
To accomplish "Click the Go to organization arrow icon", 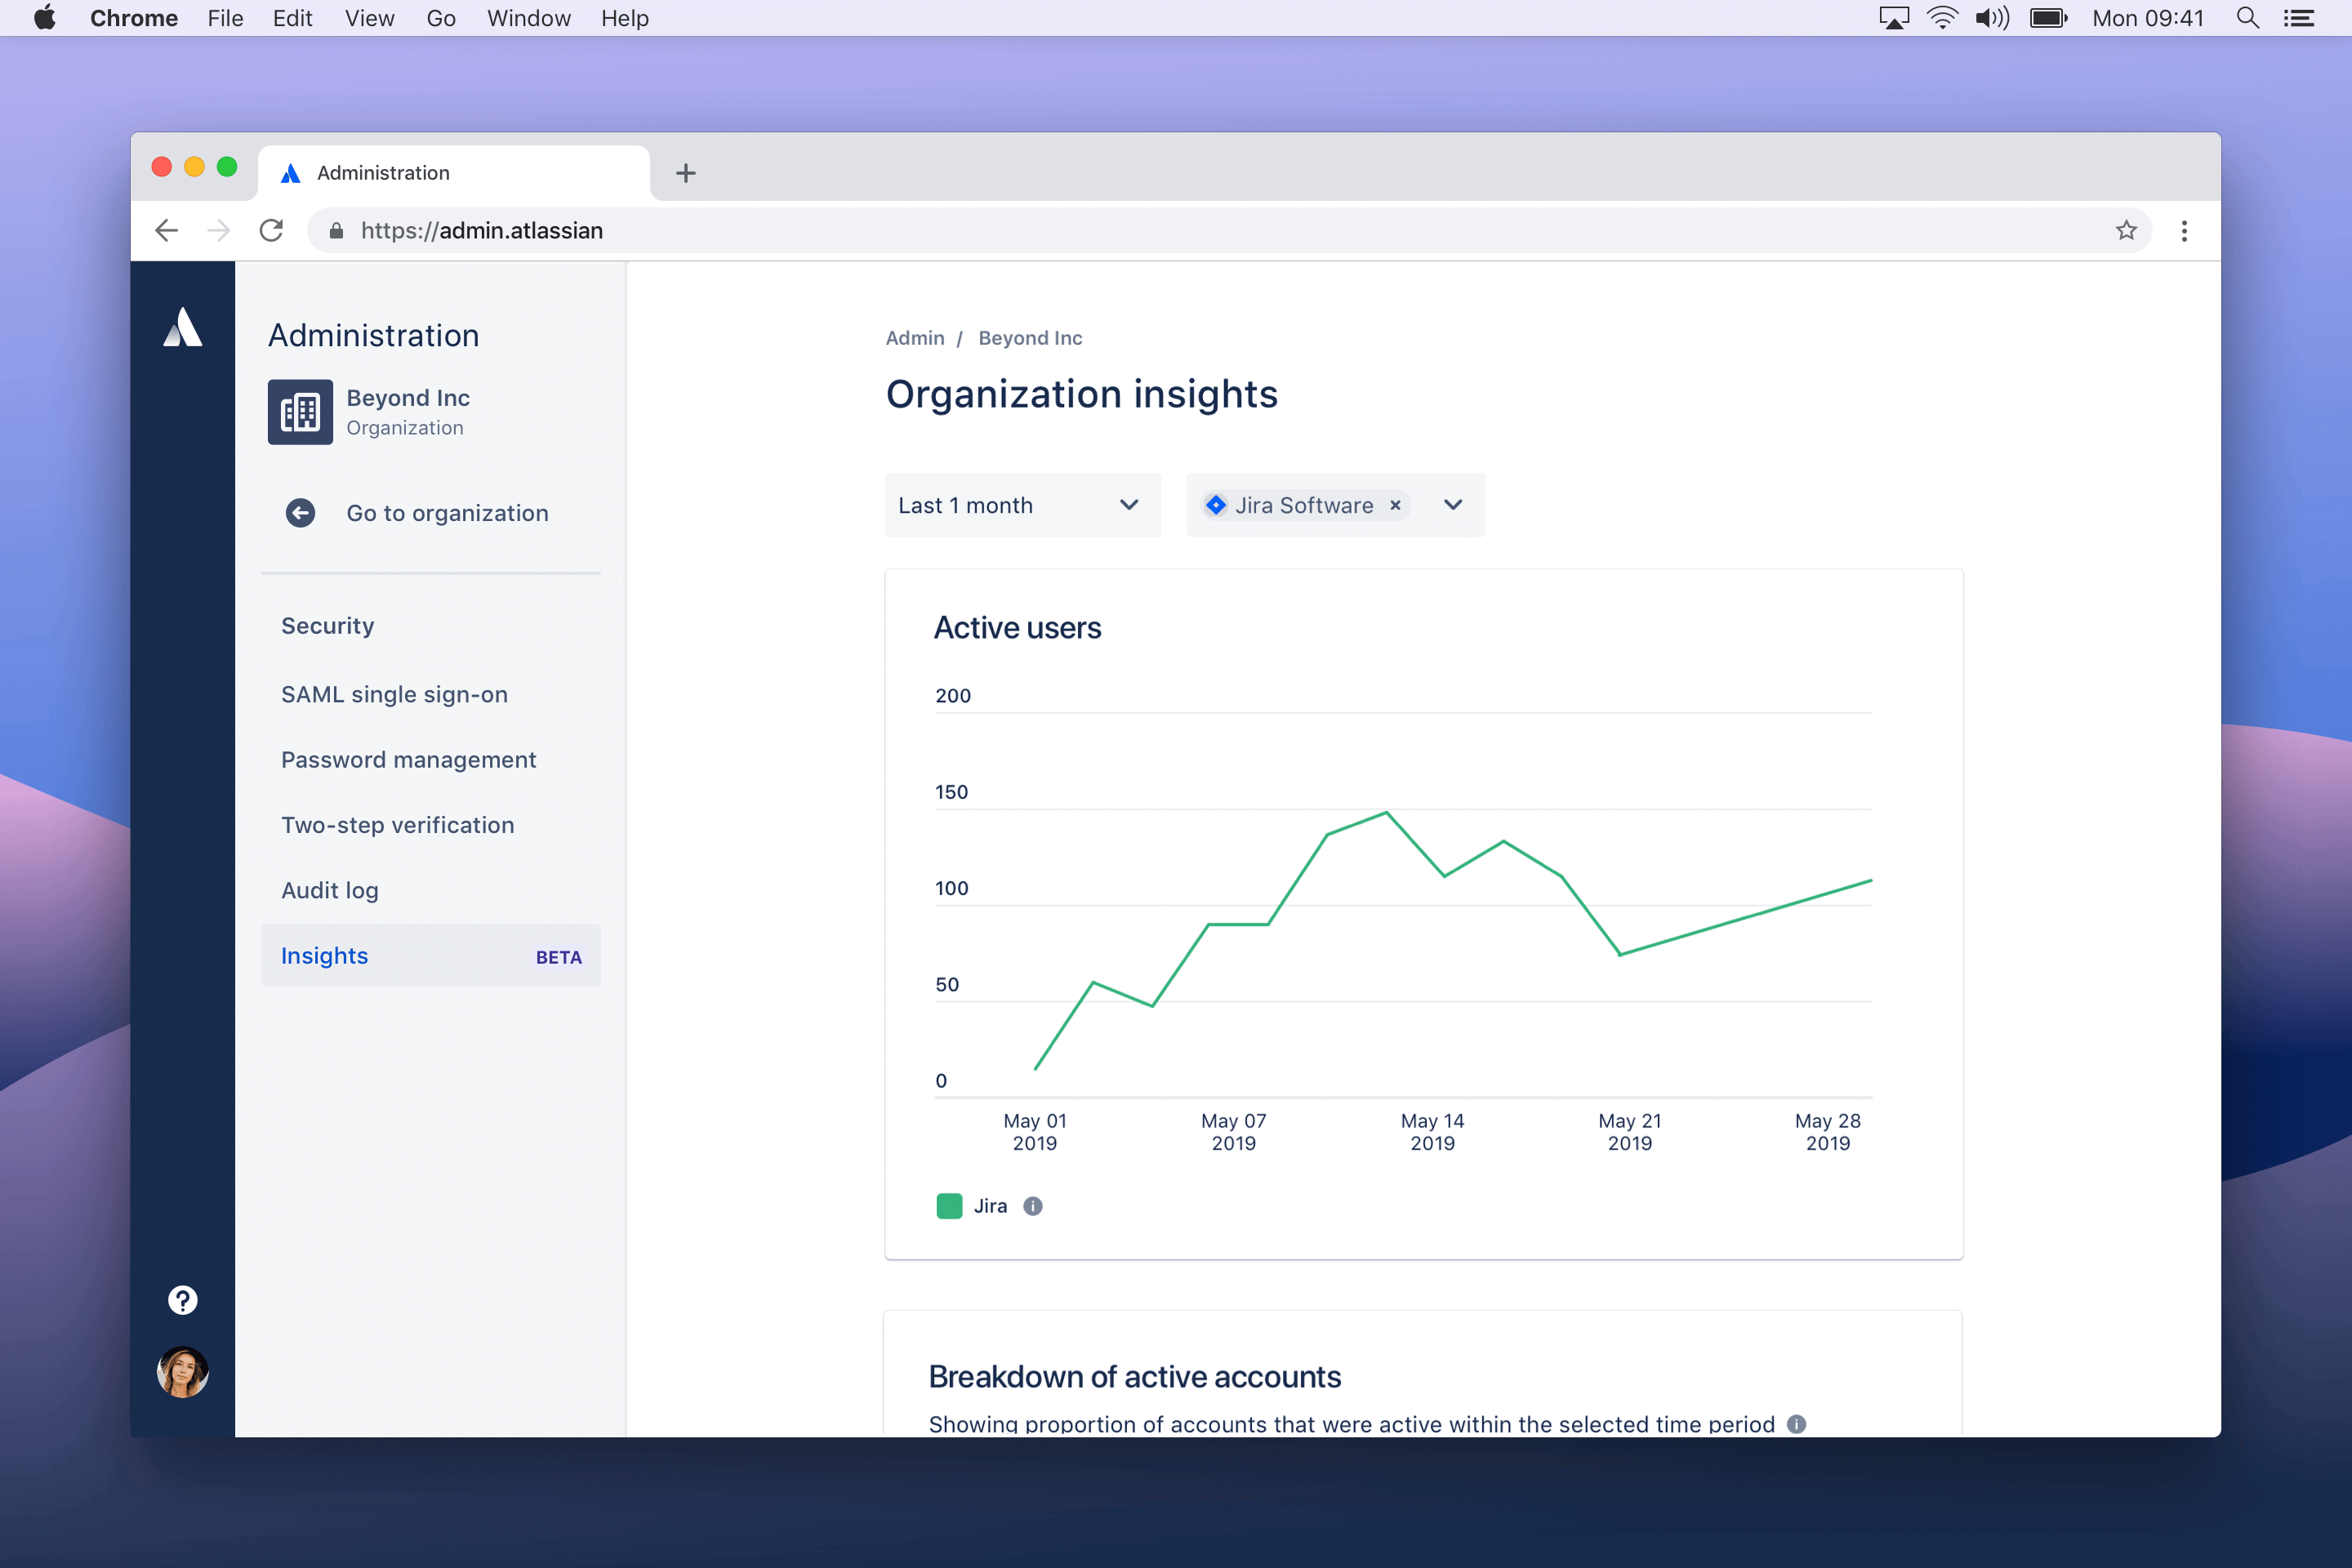I will tap(299, 513).
